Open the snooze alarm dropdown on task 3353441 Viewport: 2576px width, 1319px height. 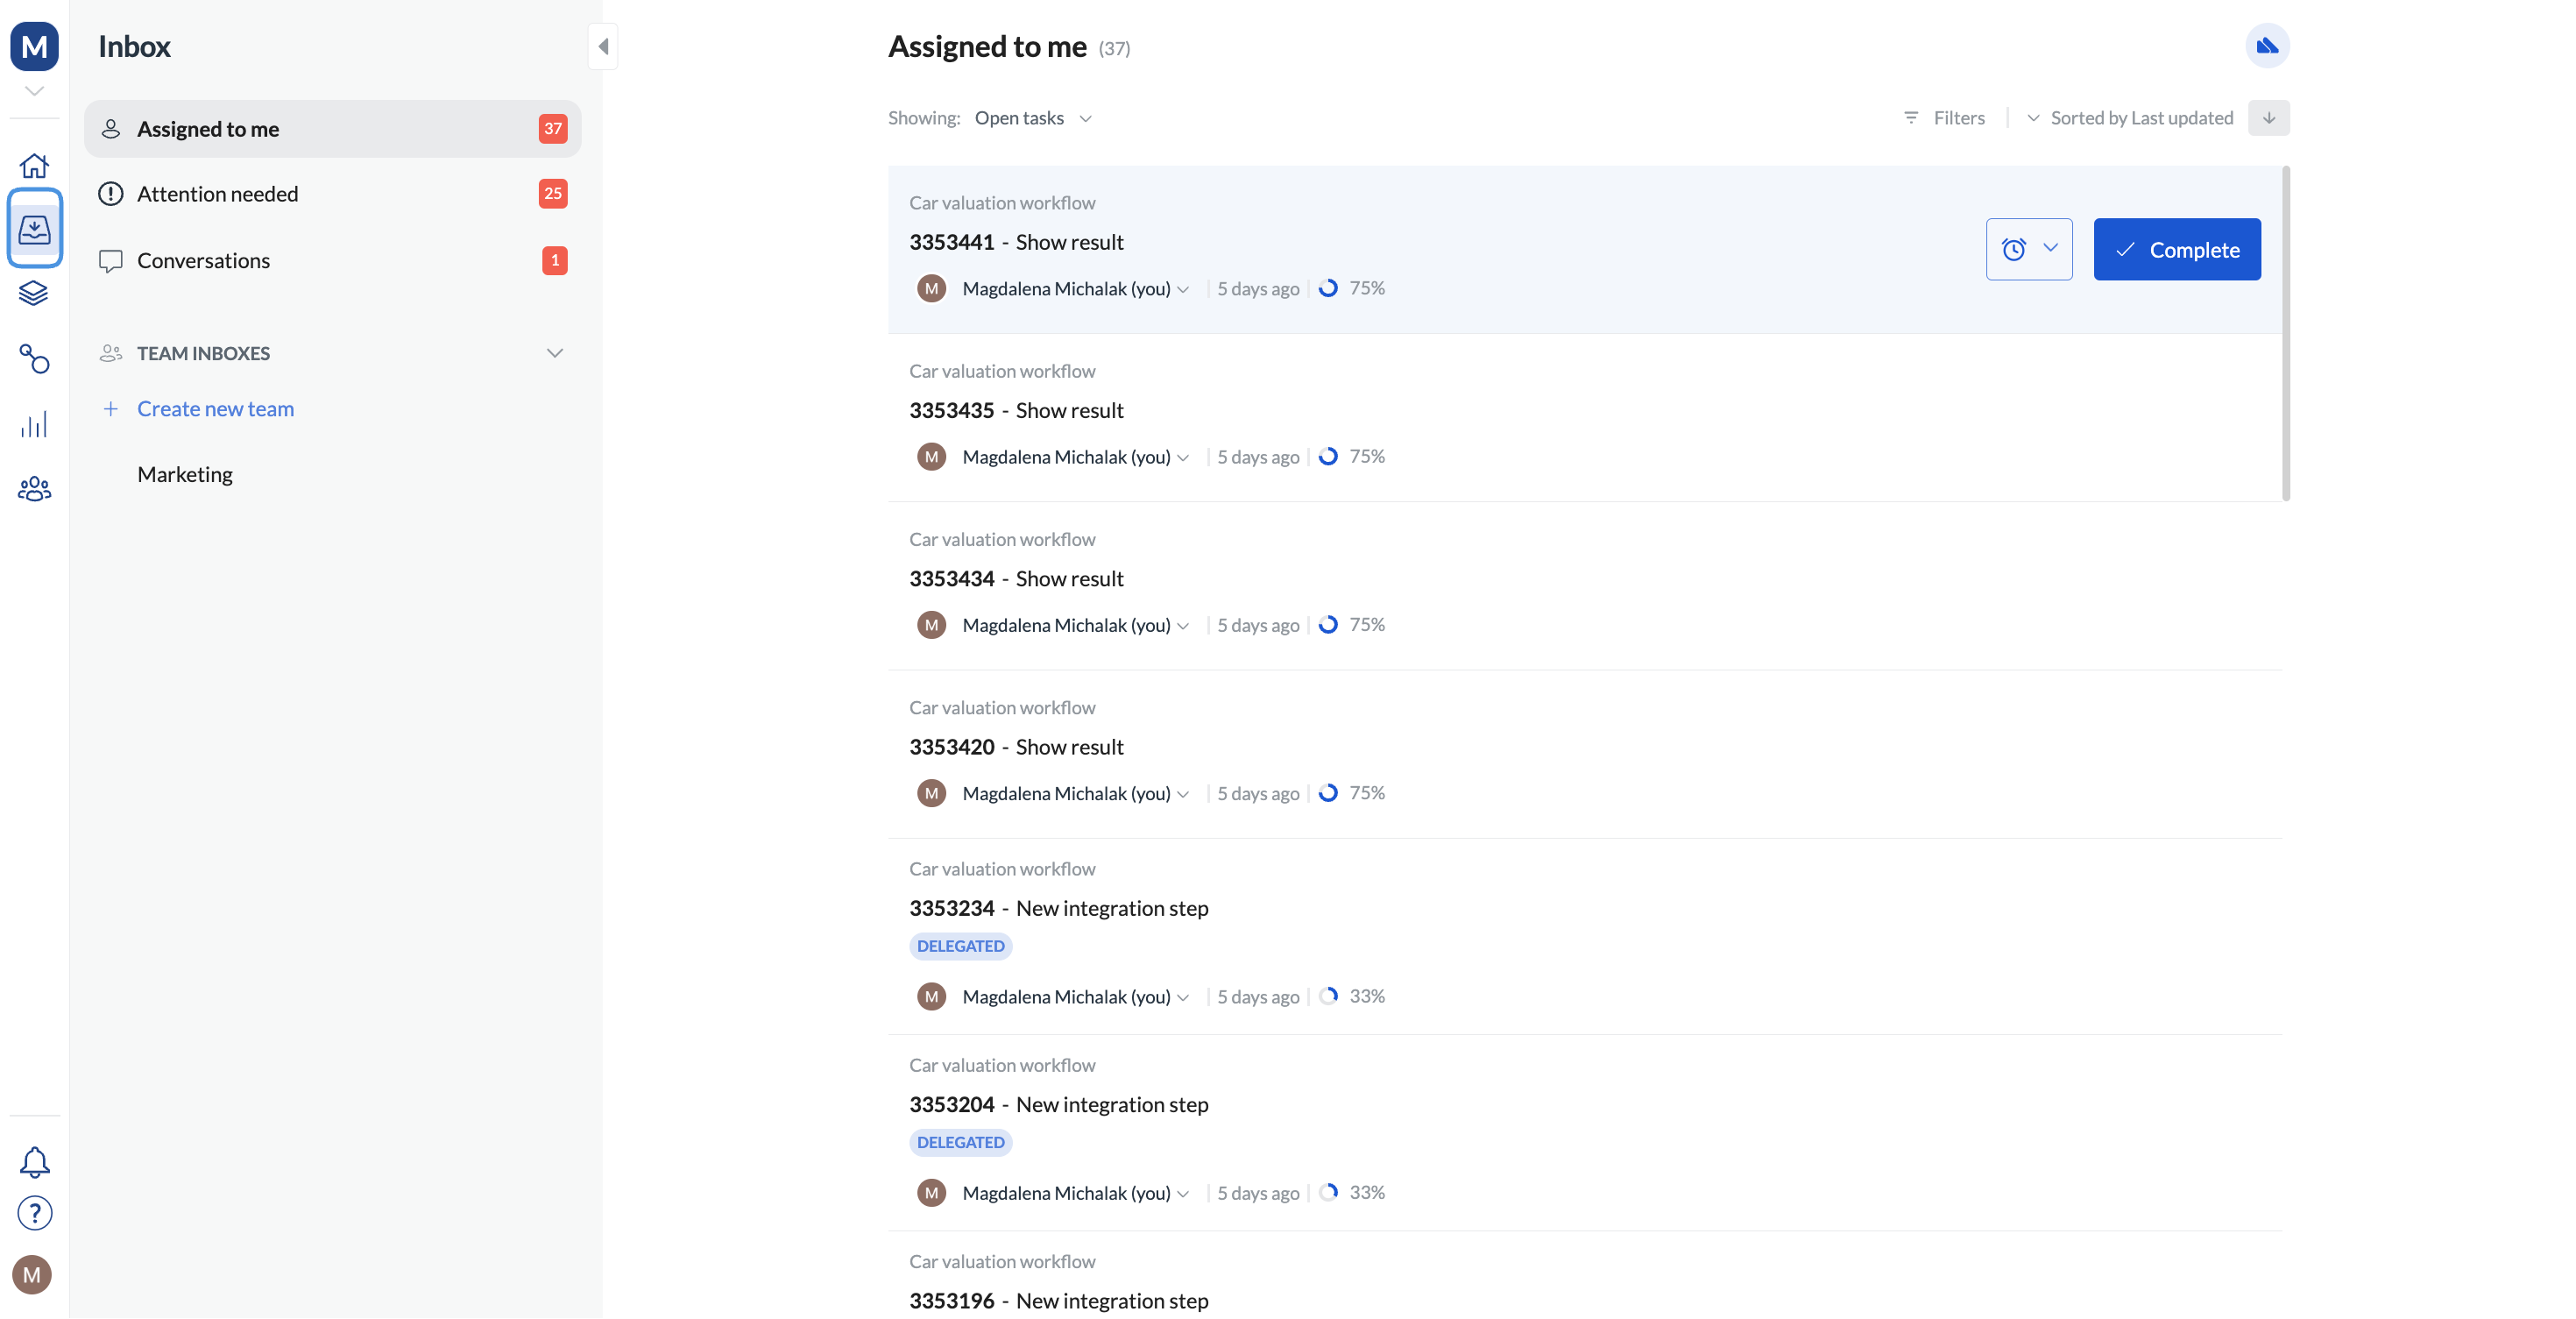point(2028,249)
